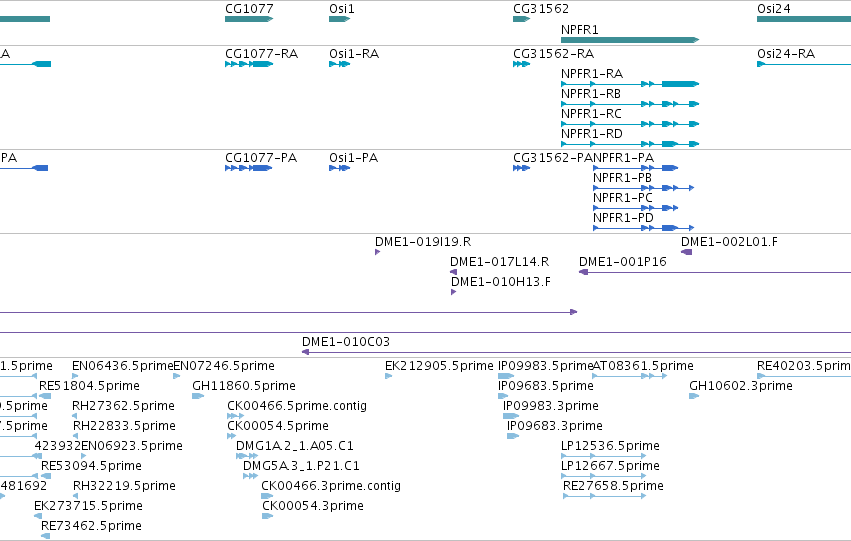The height and width of the screenshot is (541, 851).
Task: Select the CK00466.5prime.contig feature
Action: 236,416
